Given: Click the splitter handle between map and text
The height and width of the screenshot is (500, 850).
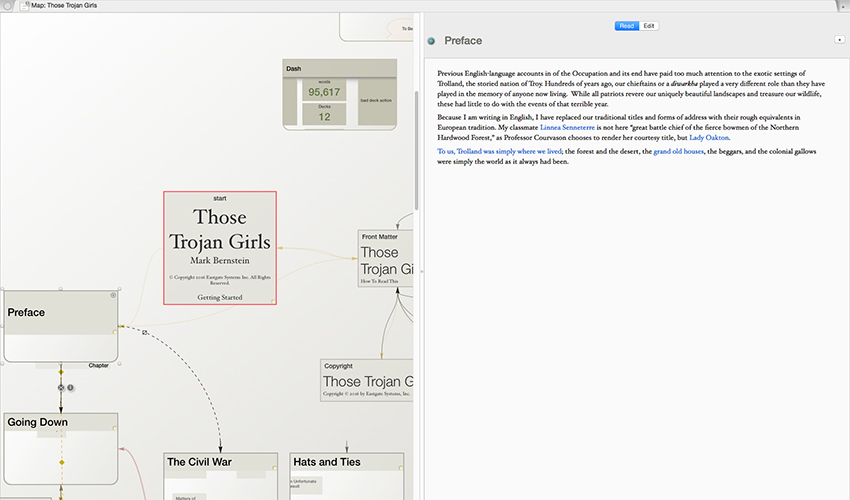Looking at the screenshot, I should tap(422, 272).
